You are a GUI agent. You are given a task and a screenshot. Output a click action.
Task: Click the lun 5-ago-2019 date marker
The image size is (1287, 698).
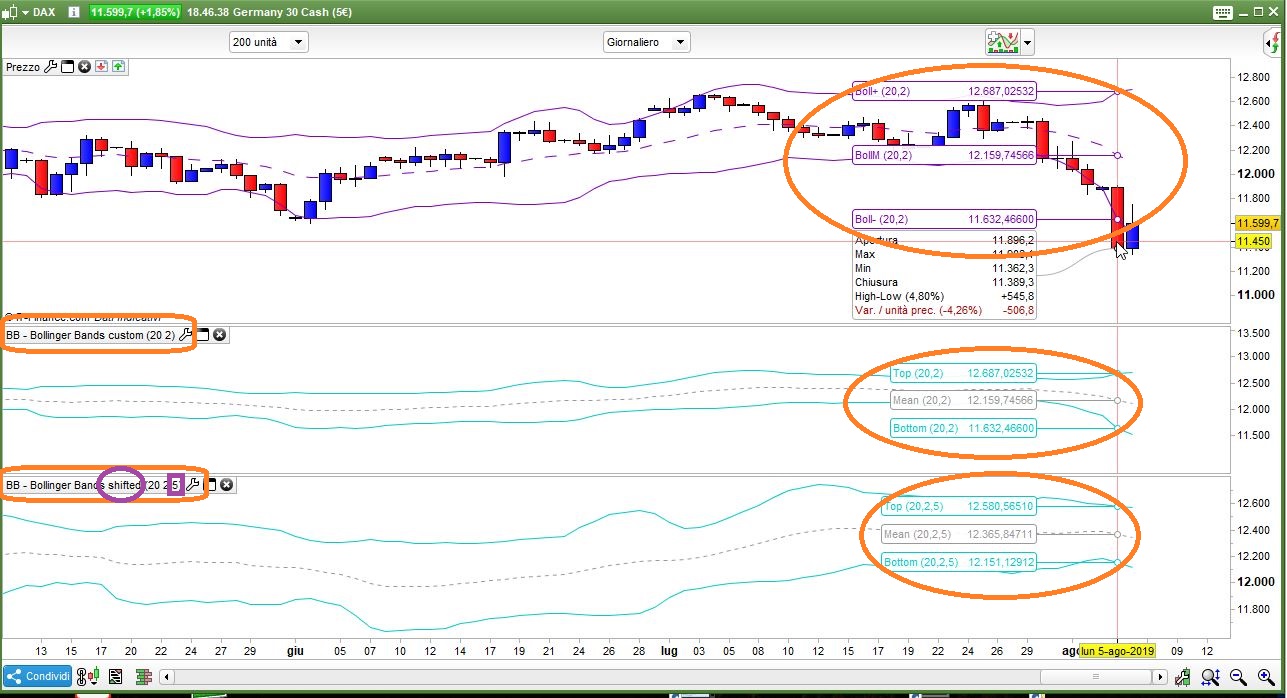tap(1117, 650)
